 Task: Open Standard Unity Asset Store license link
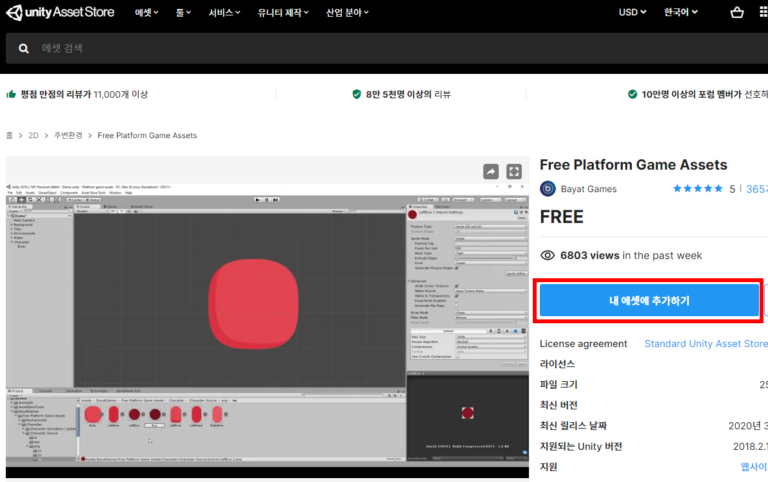tap(706, 344)
